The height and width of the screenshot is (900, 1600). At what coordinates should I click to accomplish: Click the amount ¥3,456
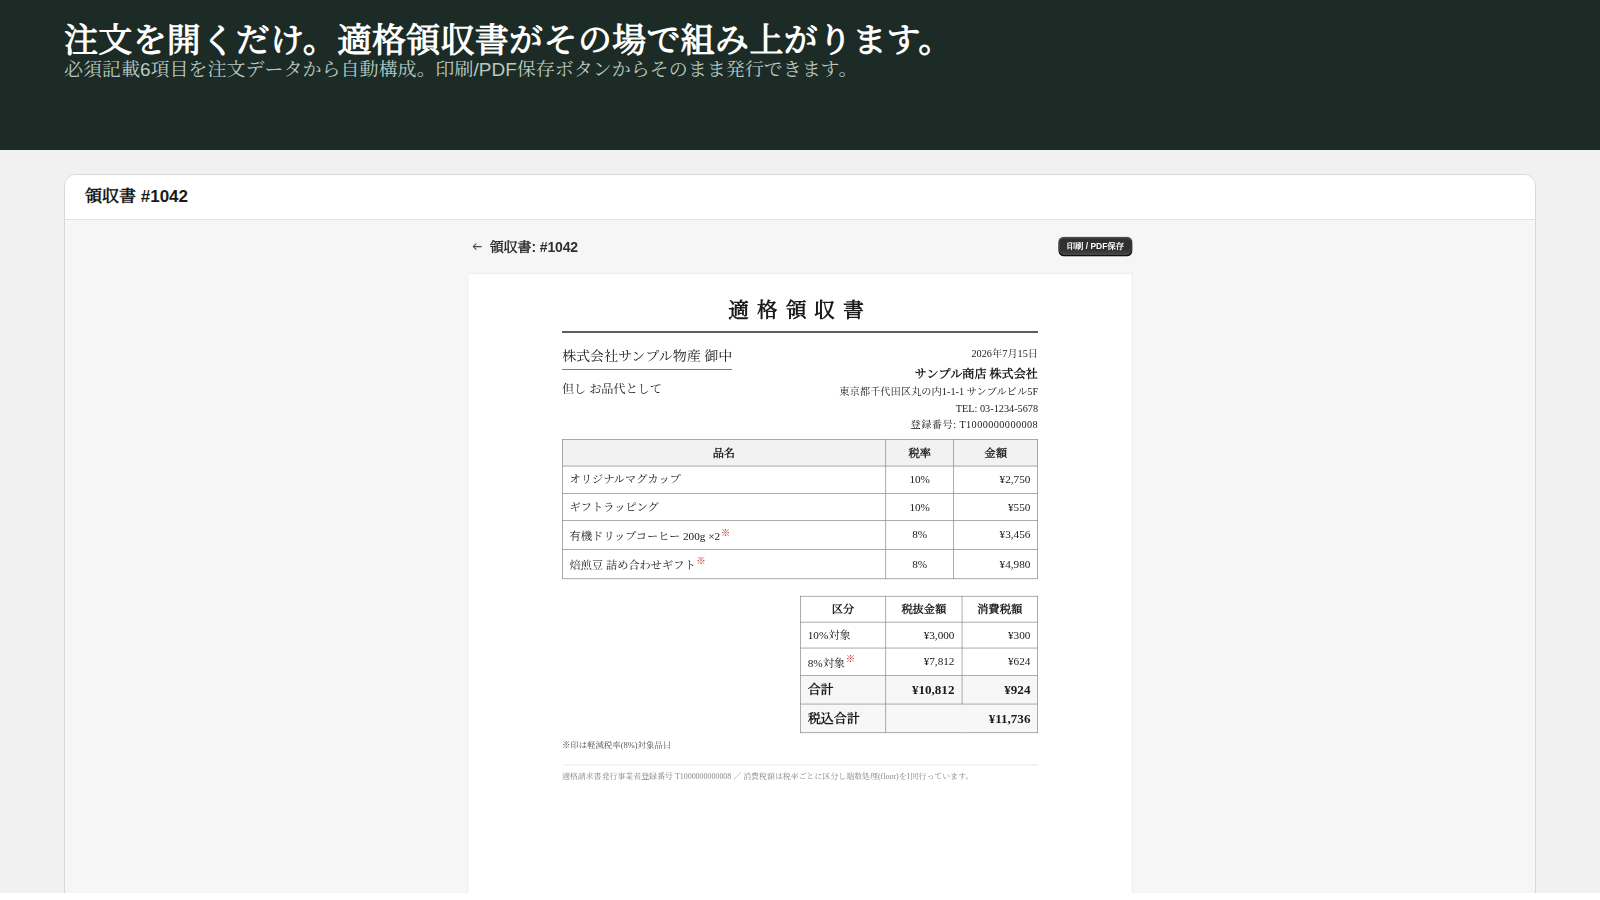(1014, 535)
